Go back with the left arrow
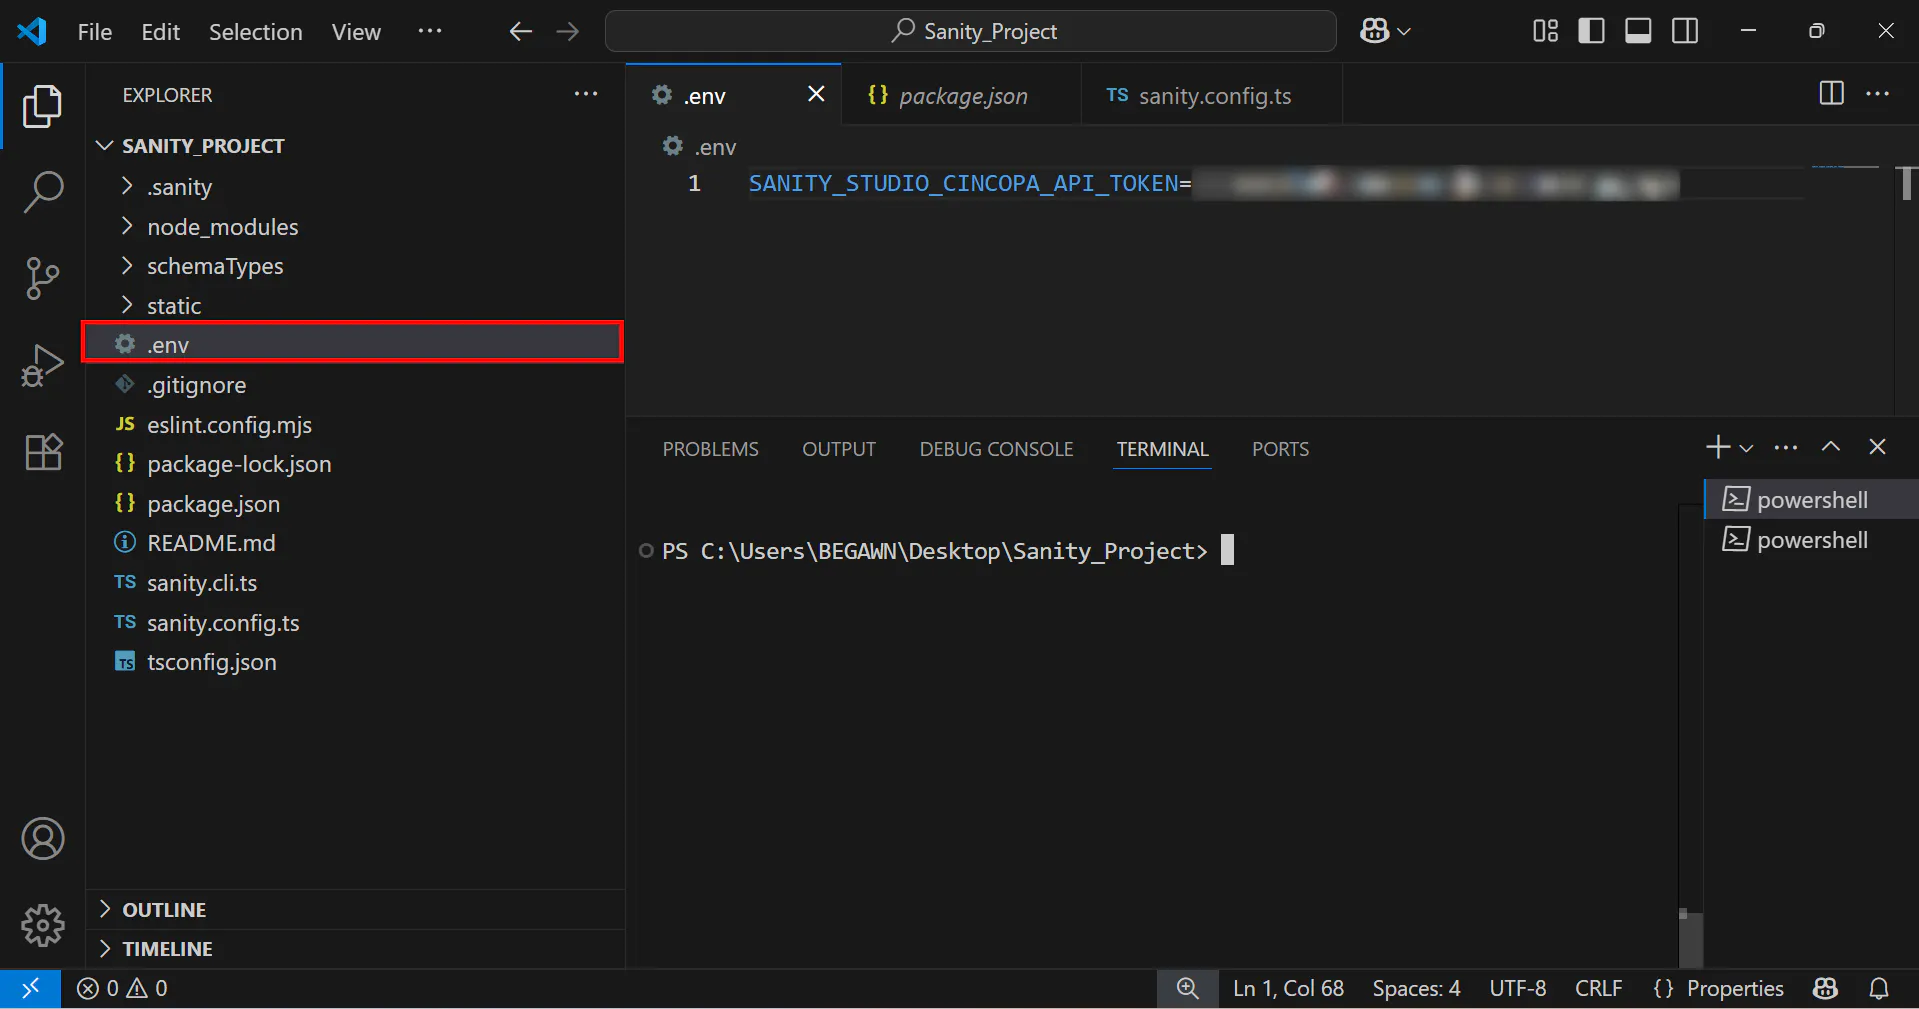Viewport: 1919px width, 1009px height. [x=520, y=31]
